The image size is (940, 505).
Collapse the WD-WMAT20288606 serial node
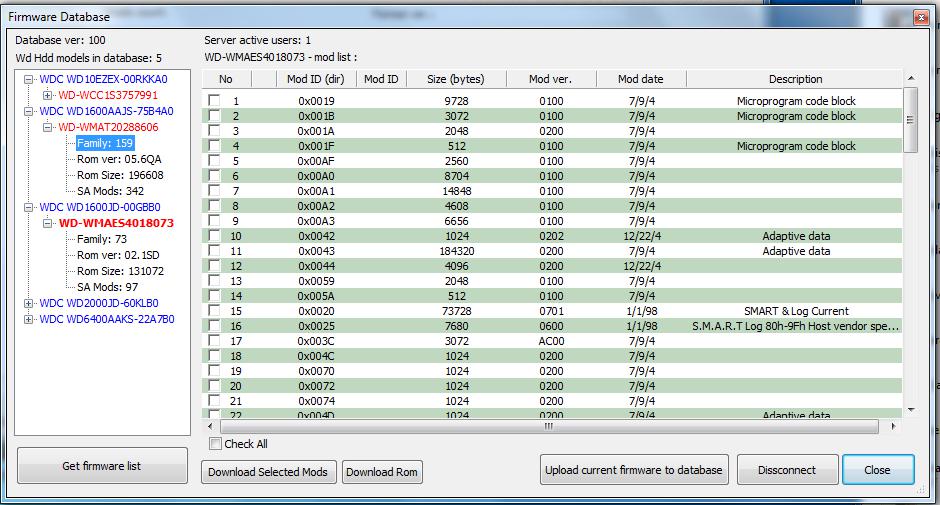[47, 127]
